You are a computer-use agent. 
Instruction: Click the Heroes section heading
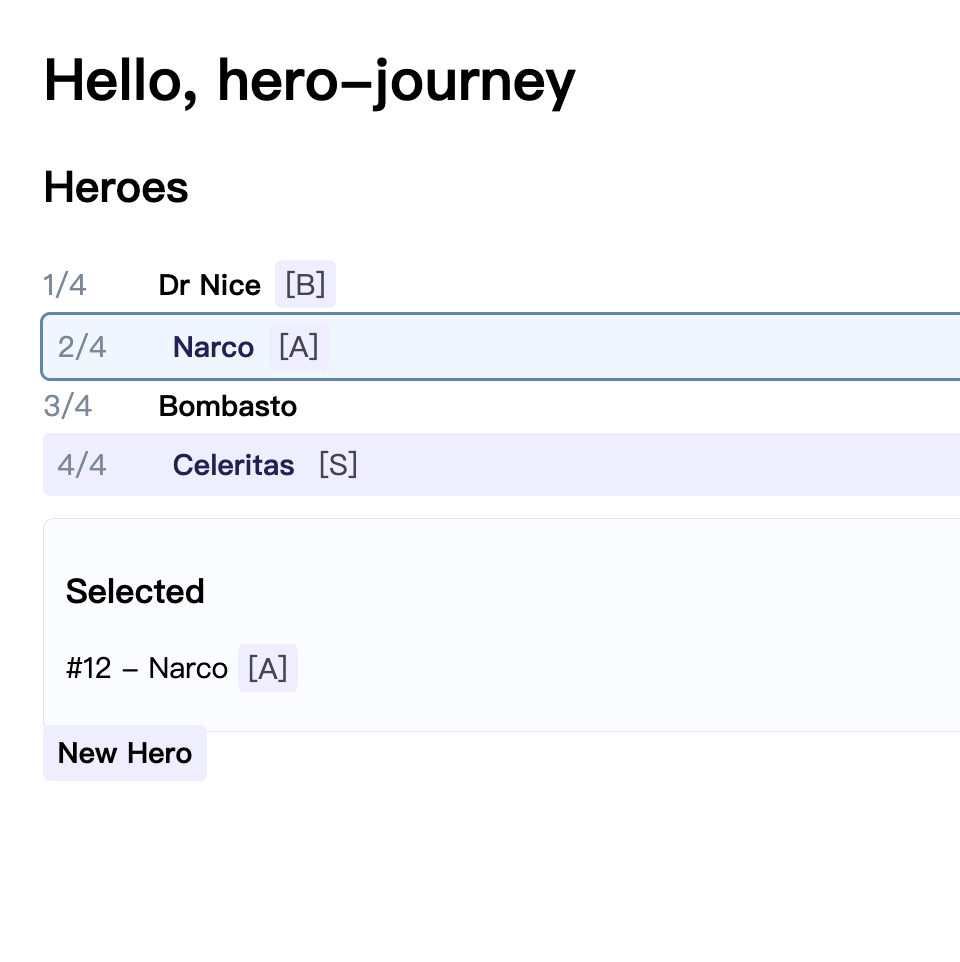pyautogui.click(x=116, y=188)
